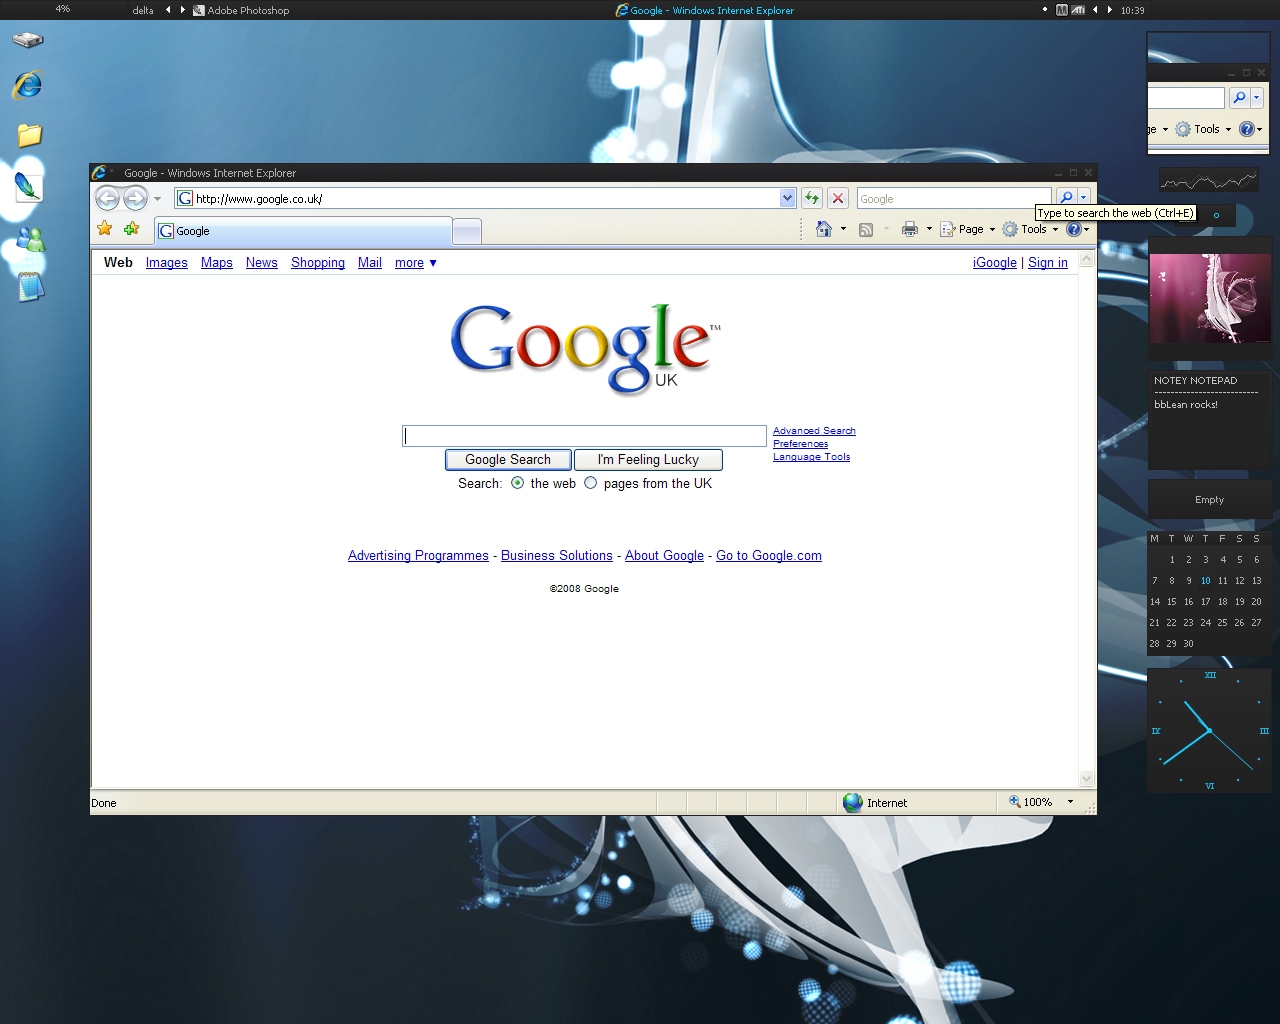This screenshot has width=1280, height=1024.
Task: Open the Messenger buddies desktop icon
Action: (x=30, y=240)
